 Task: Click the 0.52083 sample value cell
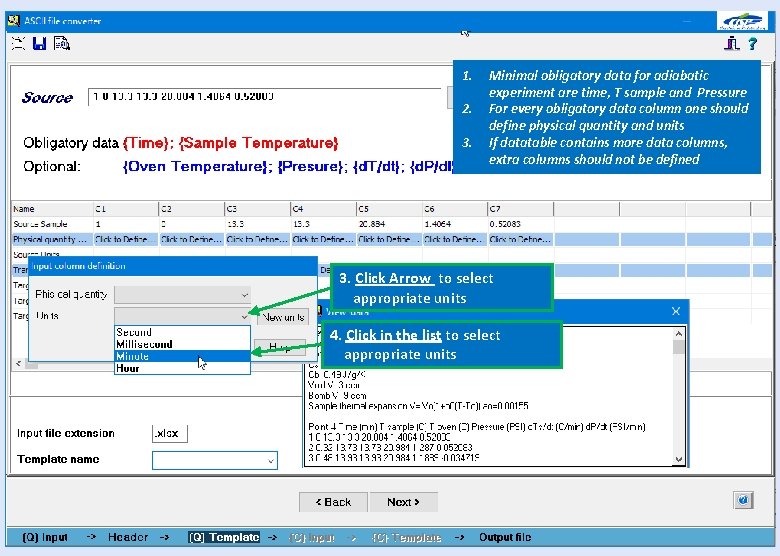pyautogui.click(x=521, y=224)
